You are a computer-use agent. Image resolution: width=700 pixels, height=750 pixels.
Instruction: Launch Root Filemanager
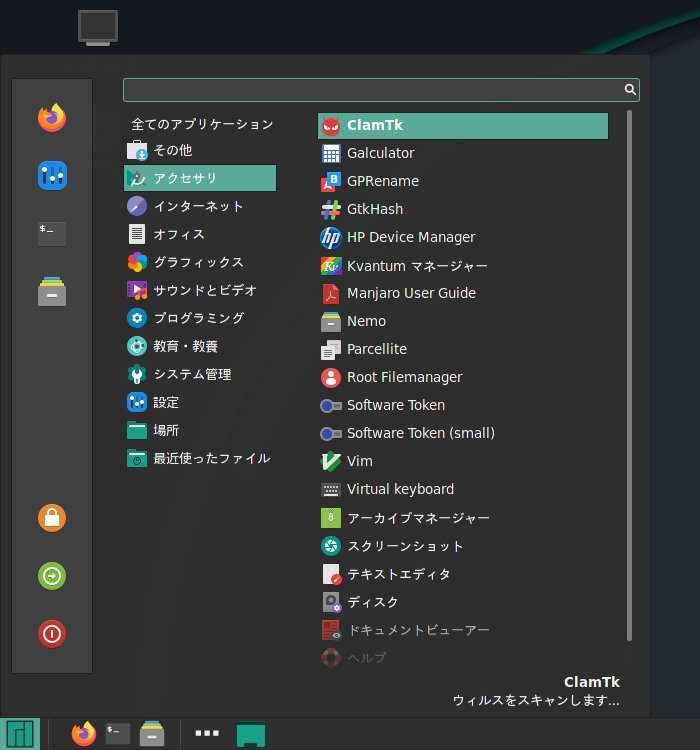tap(463, 378)
